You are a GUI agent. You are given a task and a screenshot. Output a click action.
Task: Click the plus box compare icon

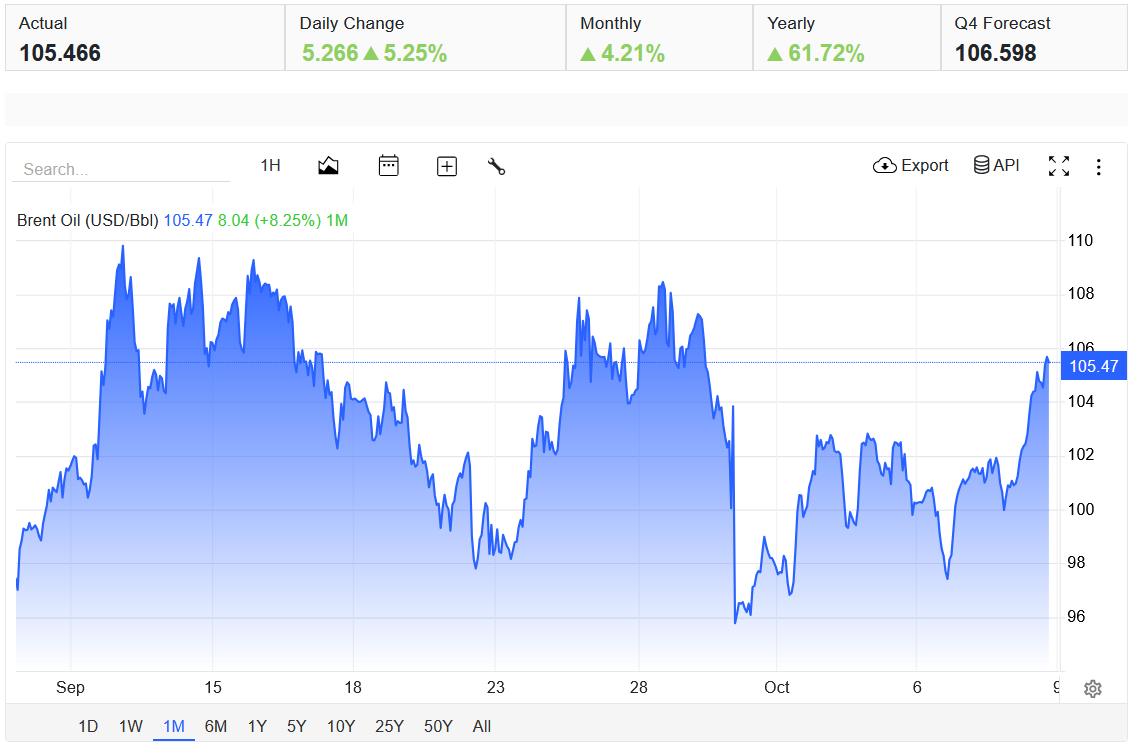click(x=447, y=167)
